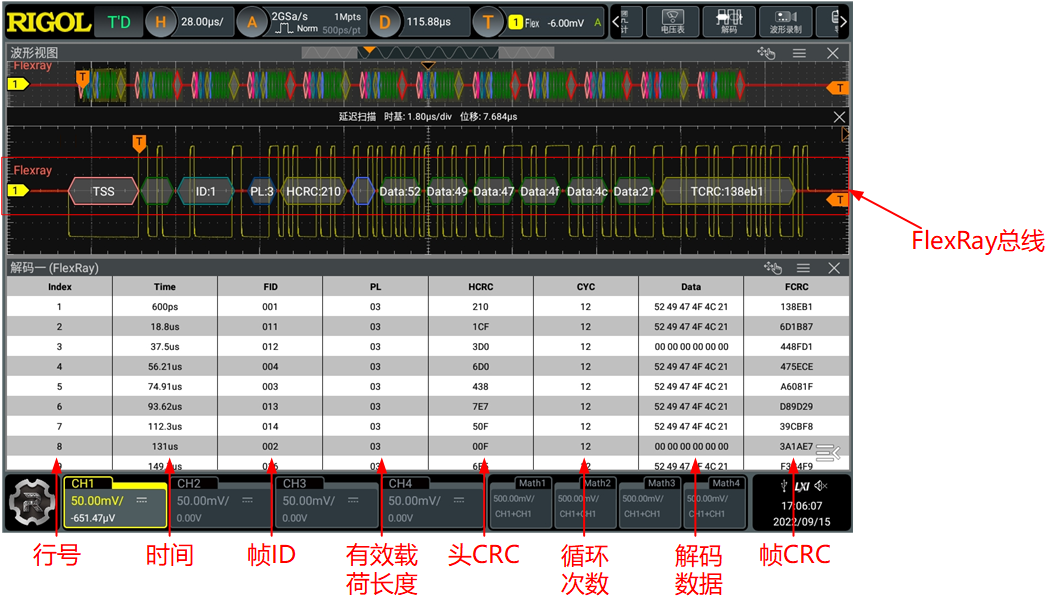Click the waveform memory position navigator bar

pos(428,53)
